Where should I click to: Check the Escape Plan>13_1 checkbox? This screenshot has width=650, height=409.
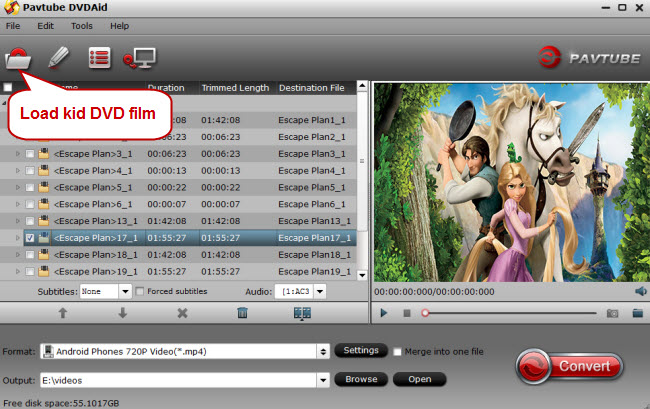30,221
